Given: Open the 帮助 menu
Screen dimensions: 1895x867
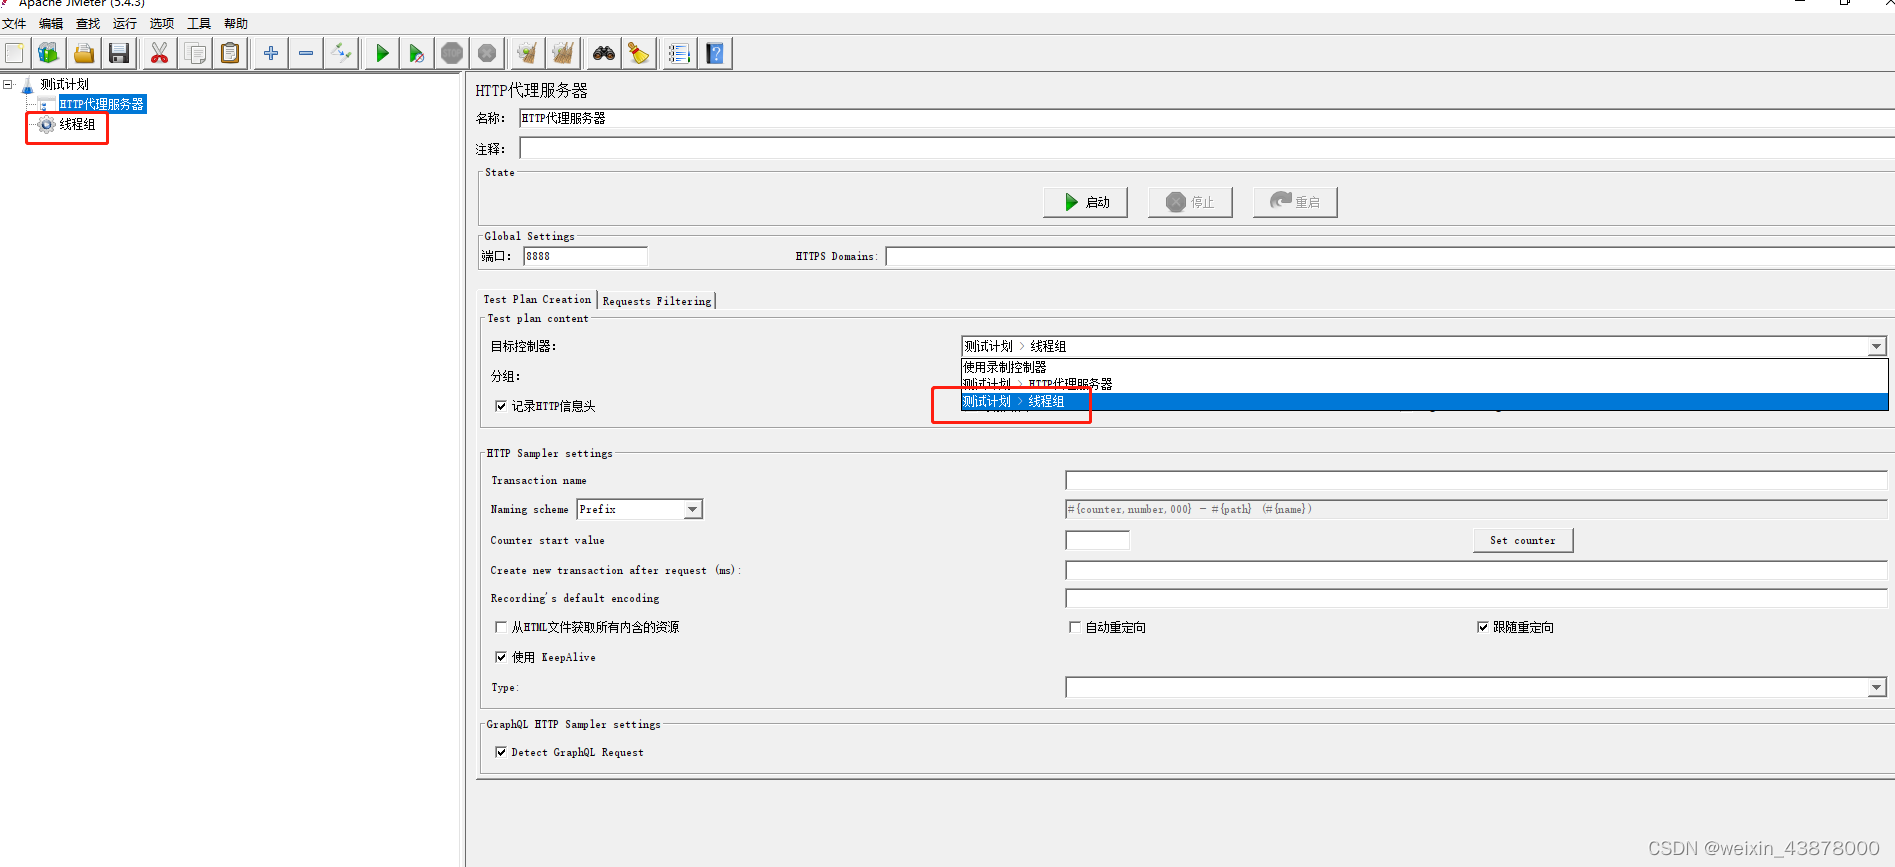Looking at the screenshot, I should coord(236,24).
